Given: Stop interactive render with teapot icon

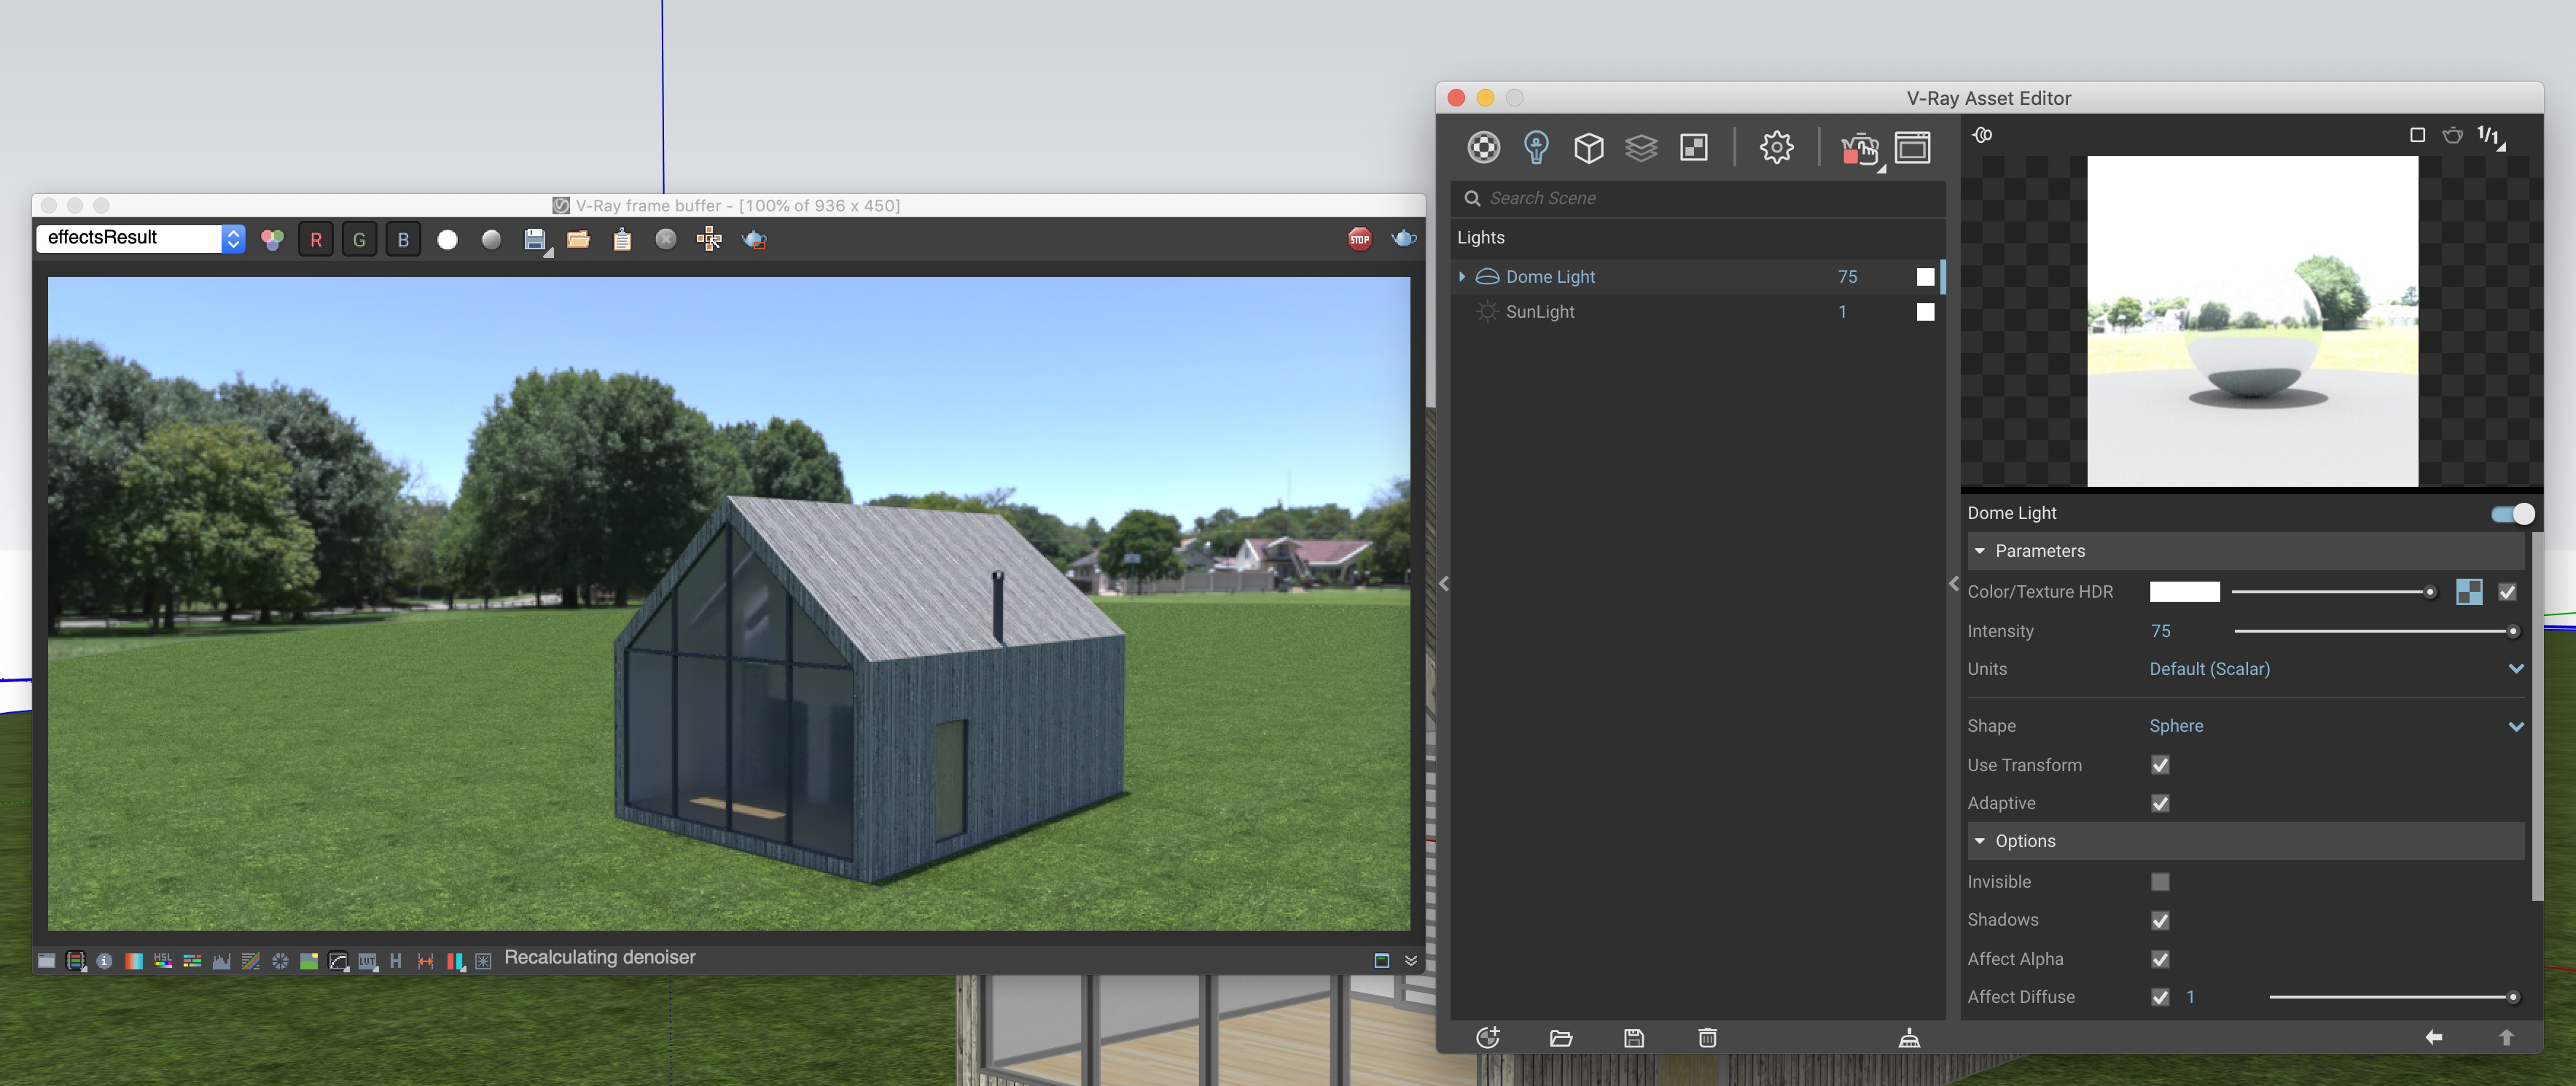Looking at the screenshot, I should (1860, 149).
